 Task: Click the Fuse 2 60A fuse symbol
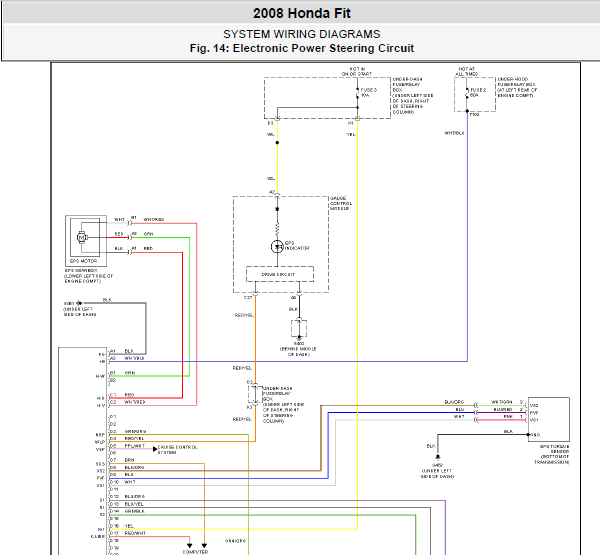pyautogui.click(x=467, y=92)
